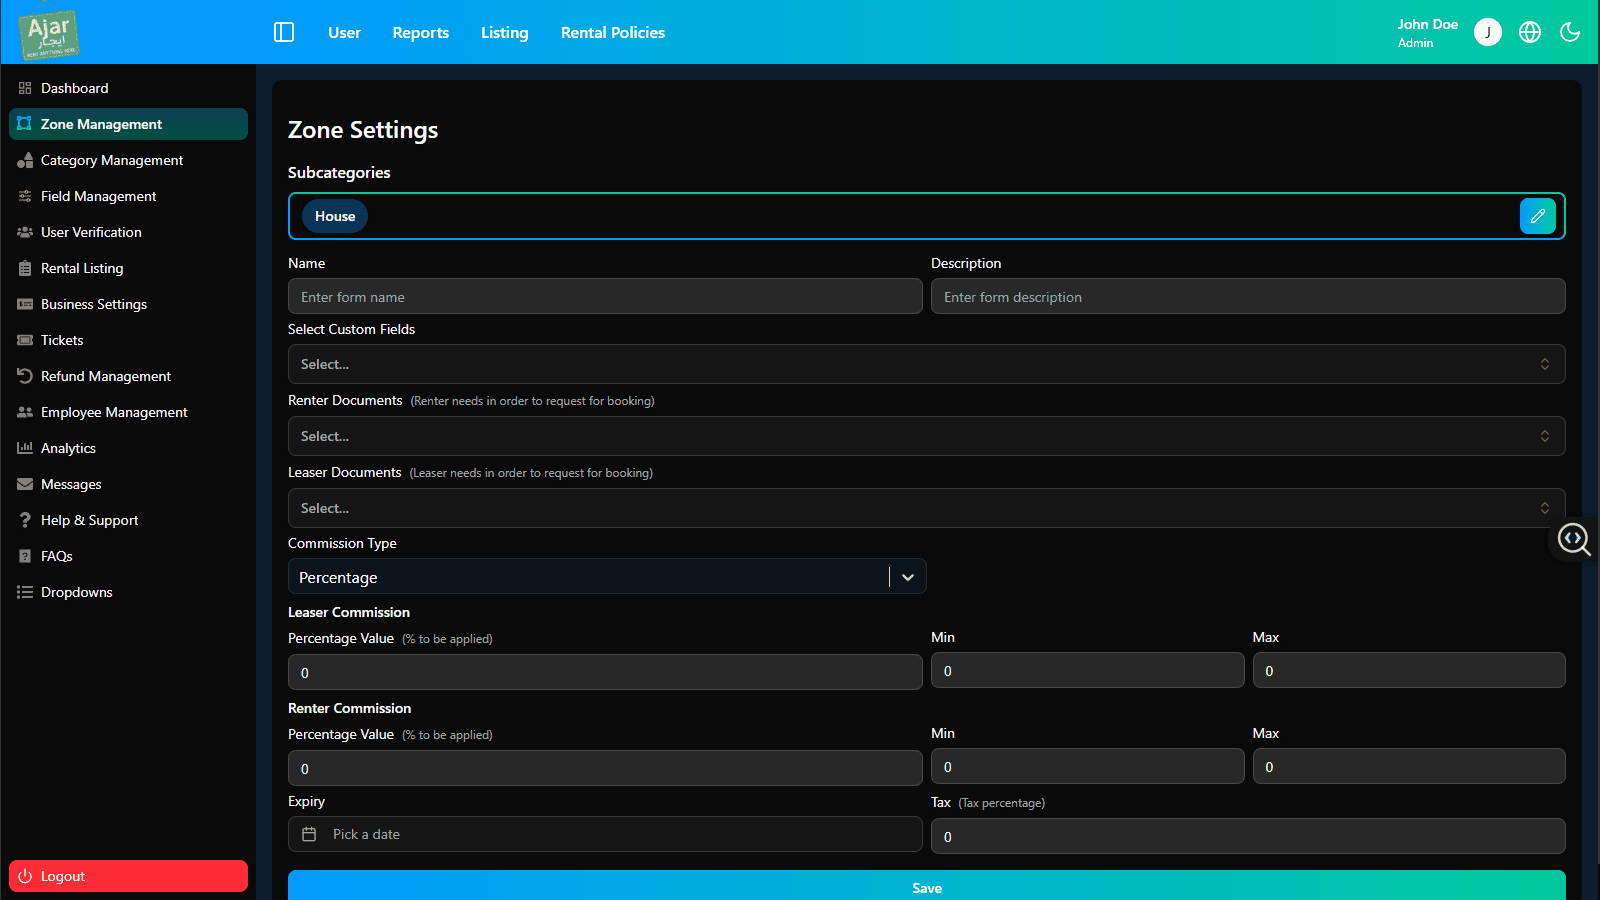This screenshot has height=900, width=1600.
Task: Select the House subcategory chip
Action: click(x=335, y=216)
